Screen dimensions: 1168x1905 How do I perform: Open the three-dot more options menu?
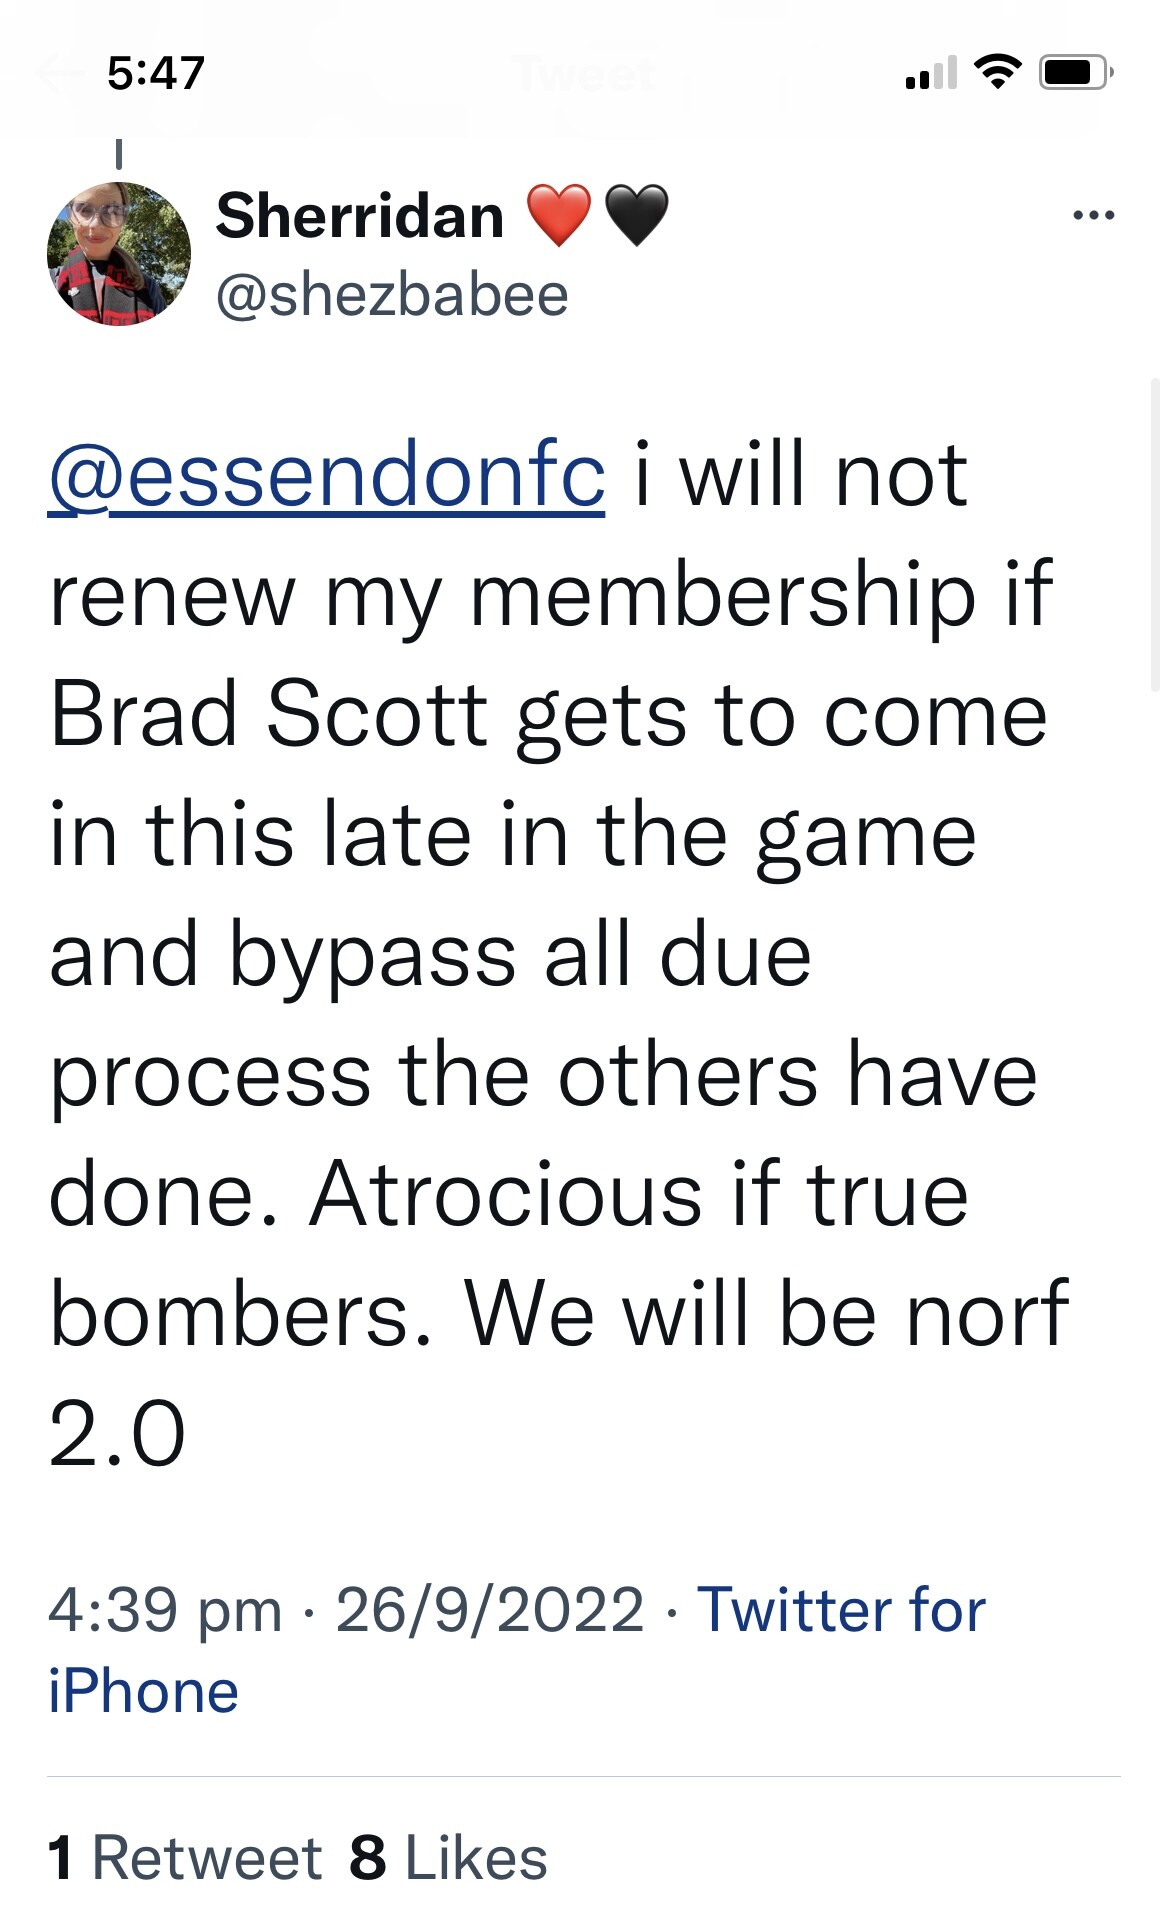click(x=1093, y=215)
